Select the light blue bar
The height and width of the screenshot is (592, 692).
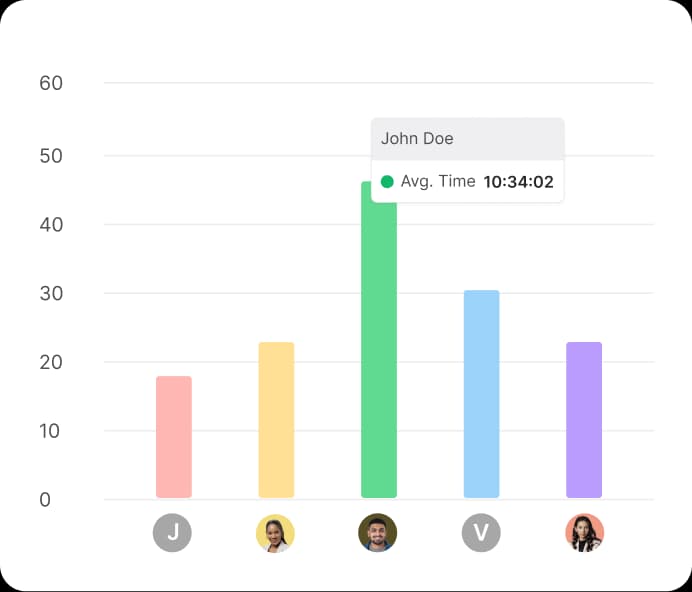coord(481,394)
